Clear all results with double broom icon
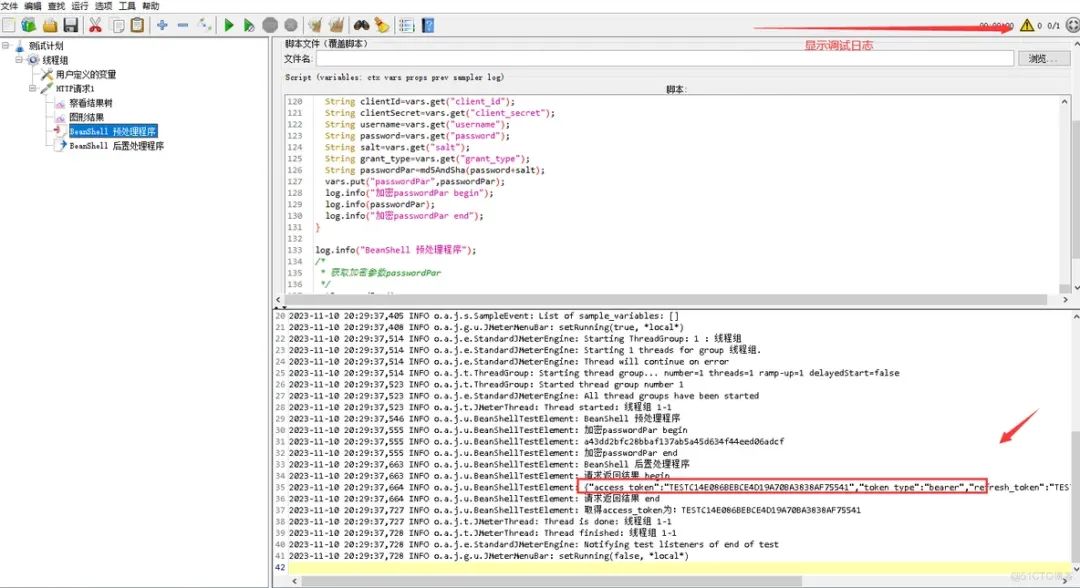The width and height of the screenshot is (1080, 588). coord(336,25)
